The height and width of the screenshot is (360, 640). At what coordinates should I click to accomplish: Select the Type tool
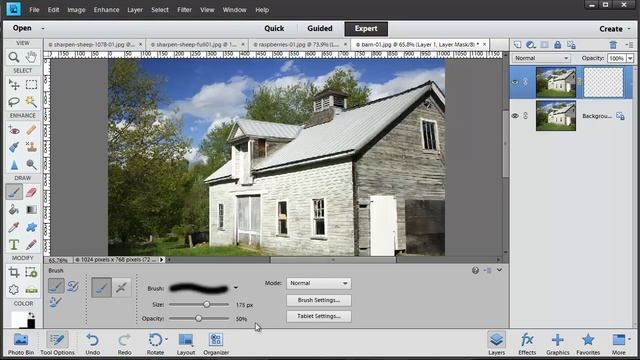pos(14,245)
